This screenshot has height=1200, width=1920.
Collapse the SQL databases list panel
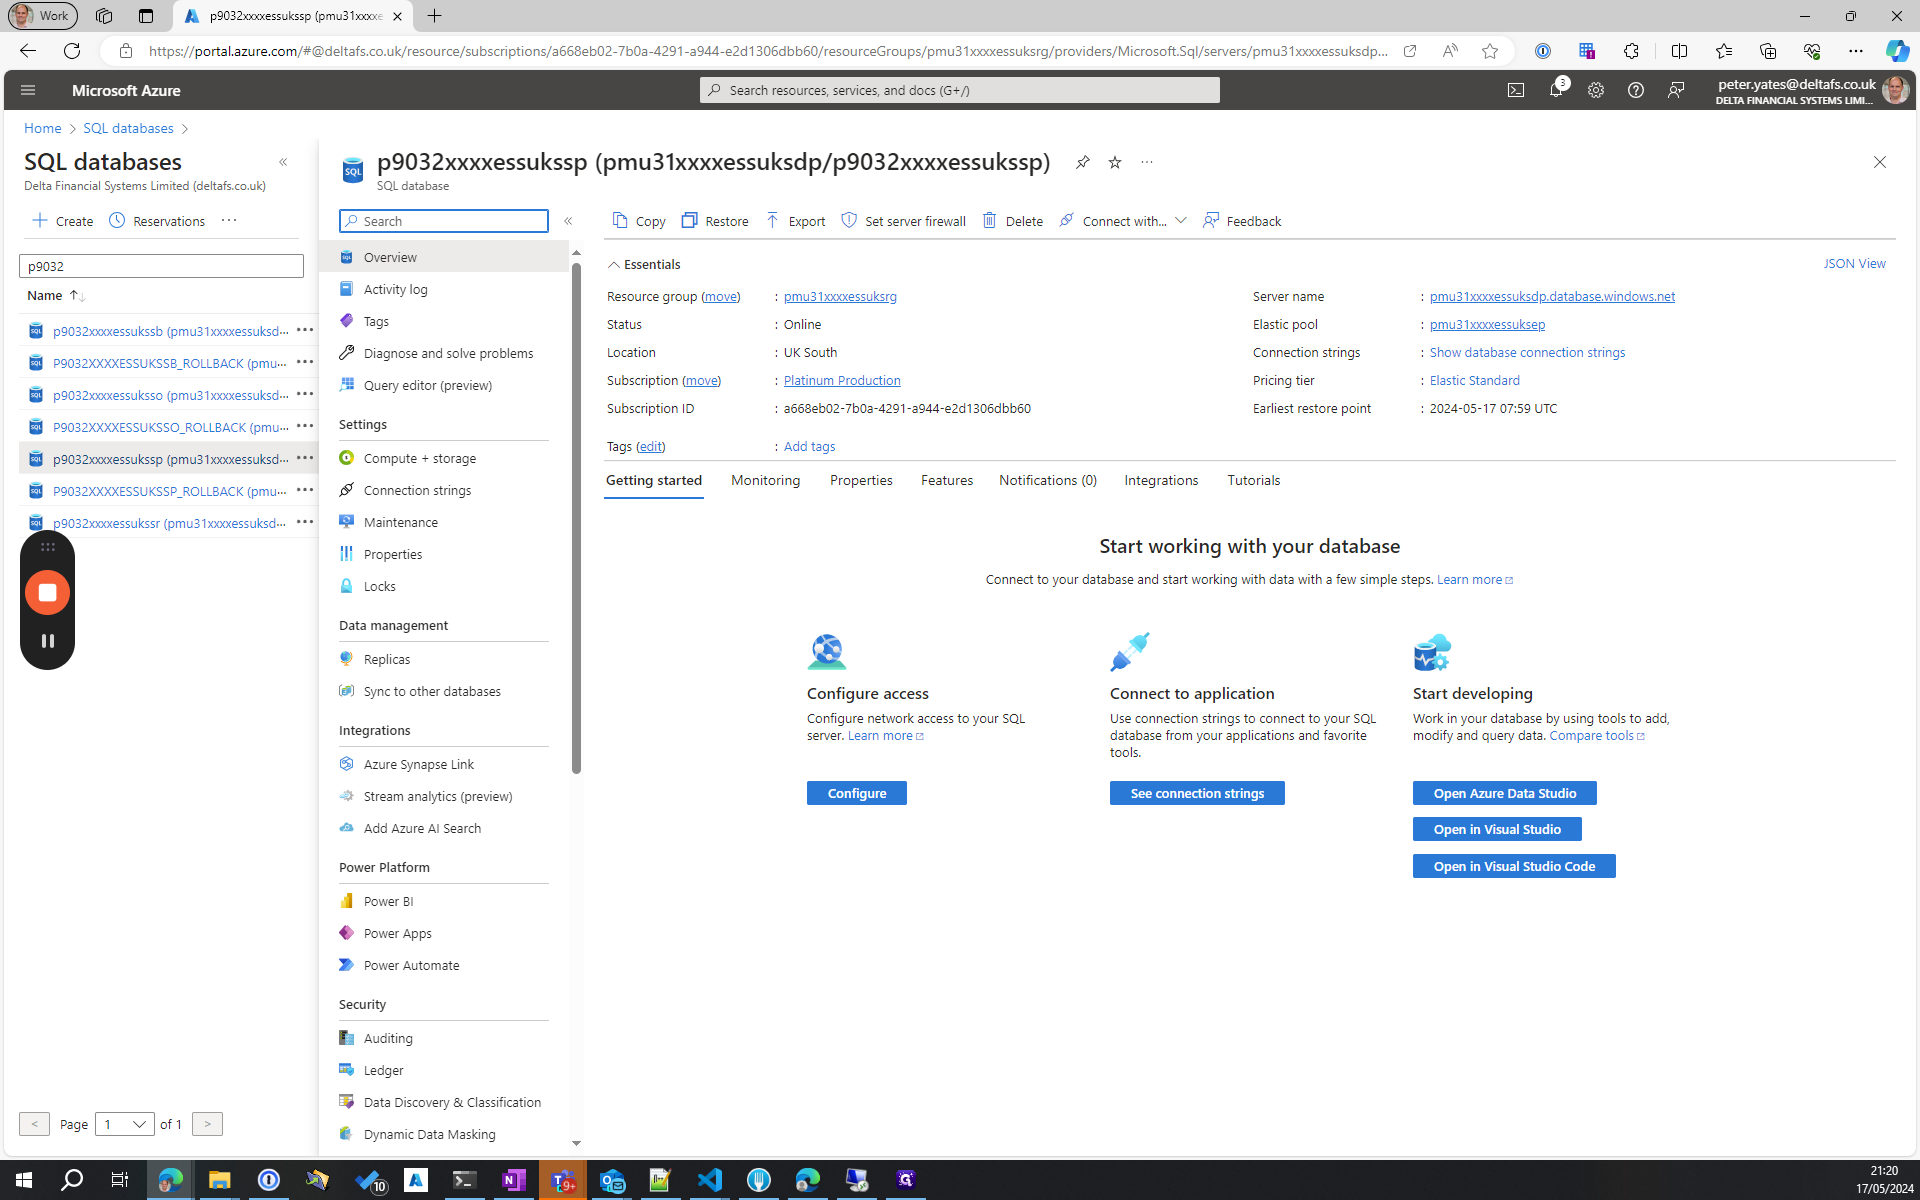tap(283, 162)
